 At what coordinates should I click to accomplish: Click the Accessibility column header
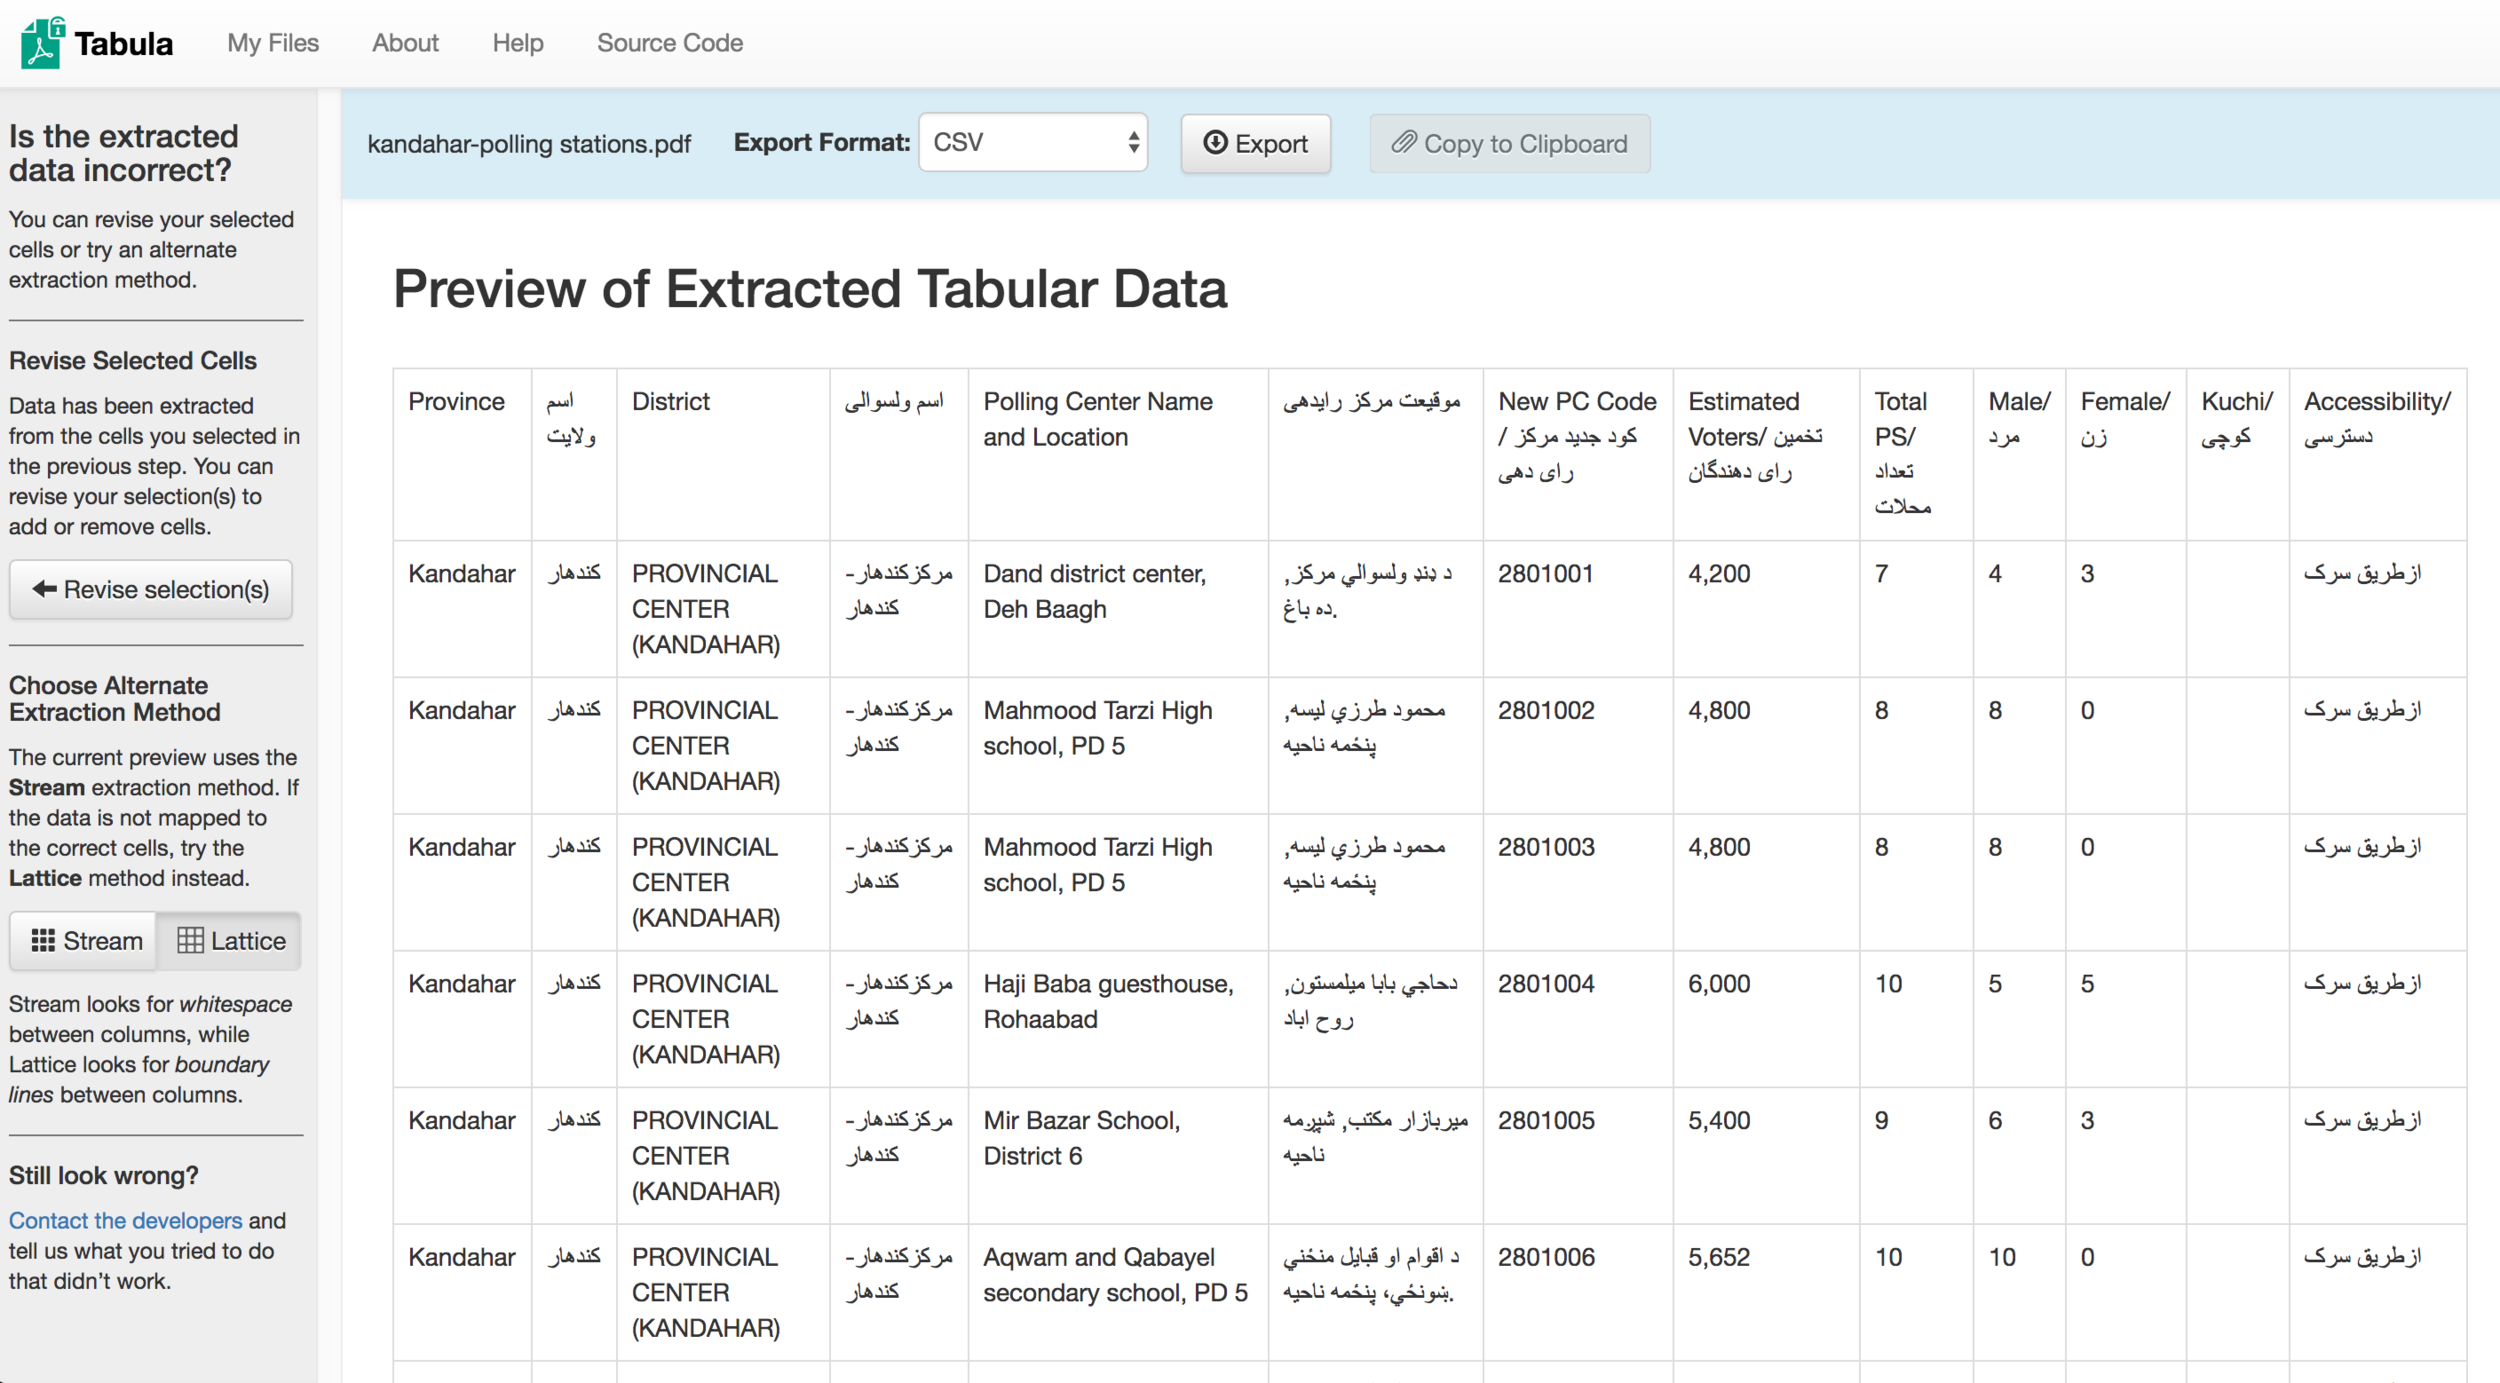tap(2378, 454)
